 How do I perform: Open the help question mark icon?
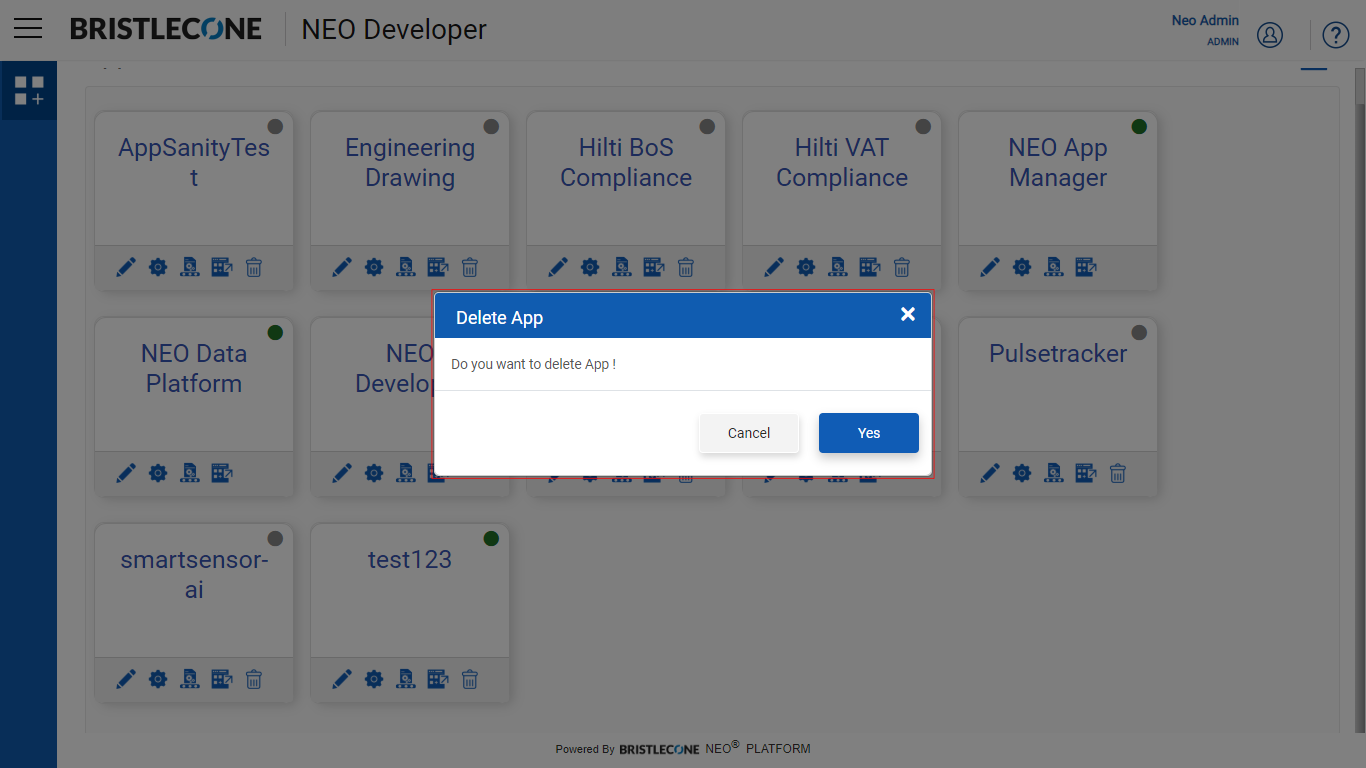pyautogui.click(x=1336, y=35)
